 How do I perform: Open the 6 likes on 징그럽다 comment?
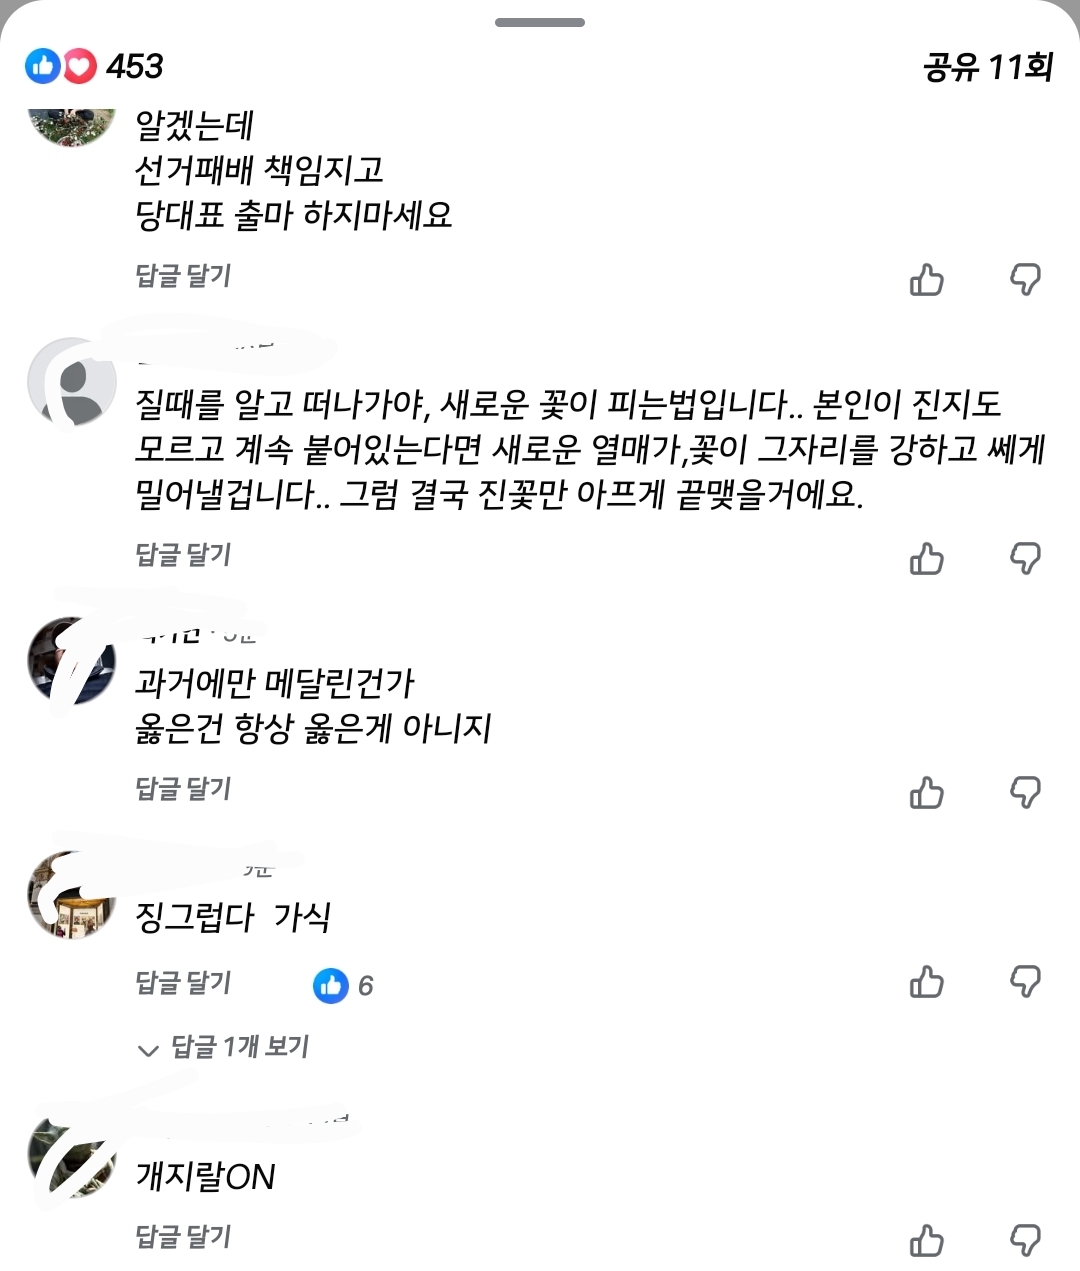click(343, 986)
